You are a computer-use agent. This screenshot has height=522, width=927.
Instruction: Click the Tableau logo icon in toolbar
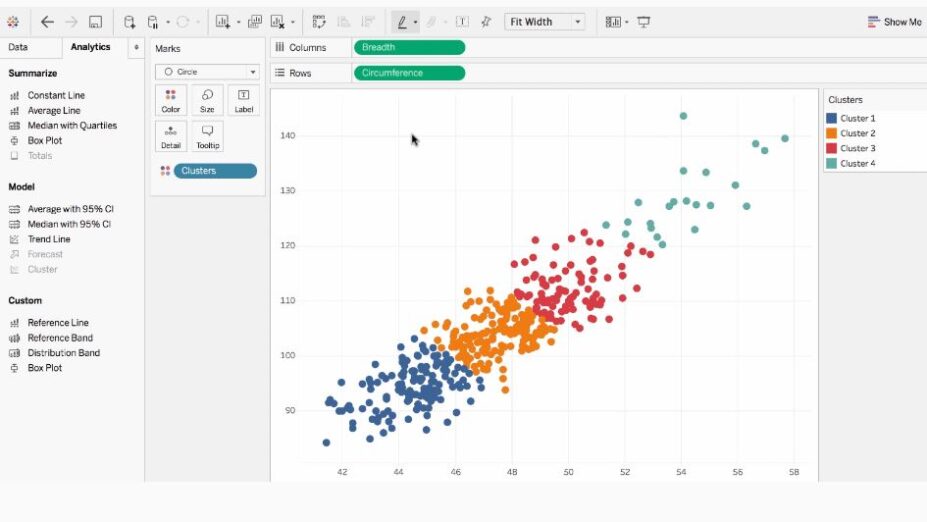coord(13,21)
